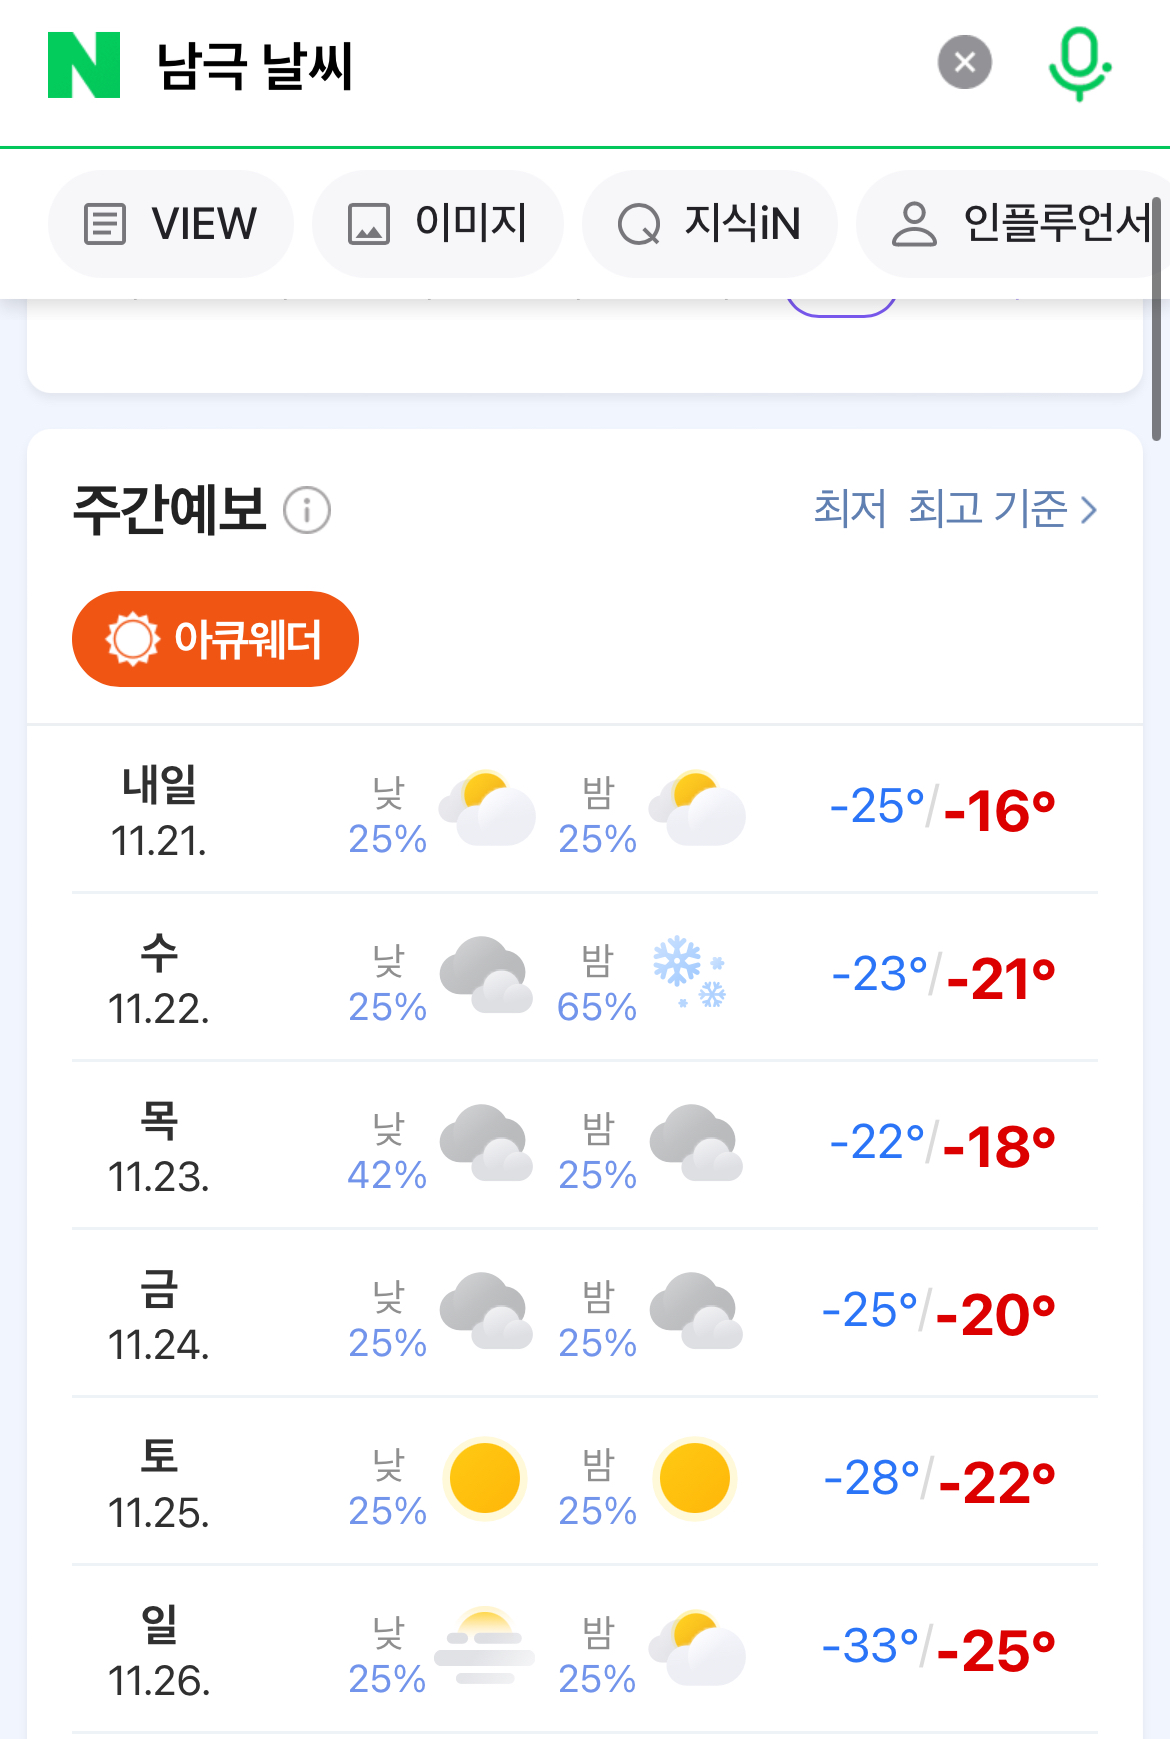Tap the cloudy icon for Thursday 11.23 night

[x=696, y=1143]
